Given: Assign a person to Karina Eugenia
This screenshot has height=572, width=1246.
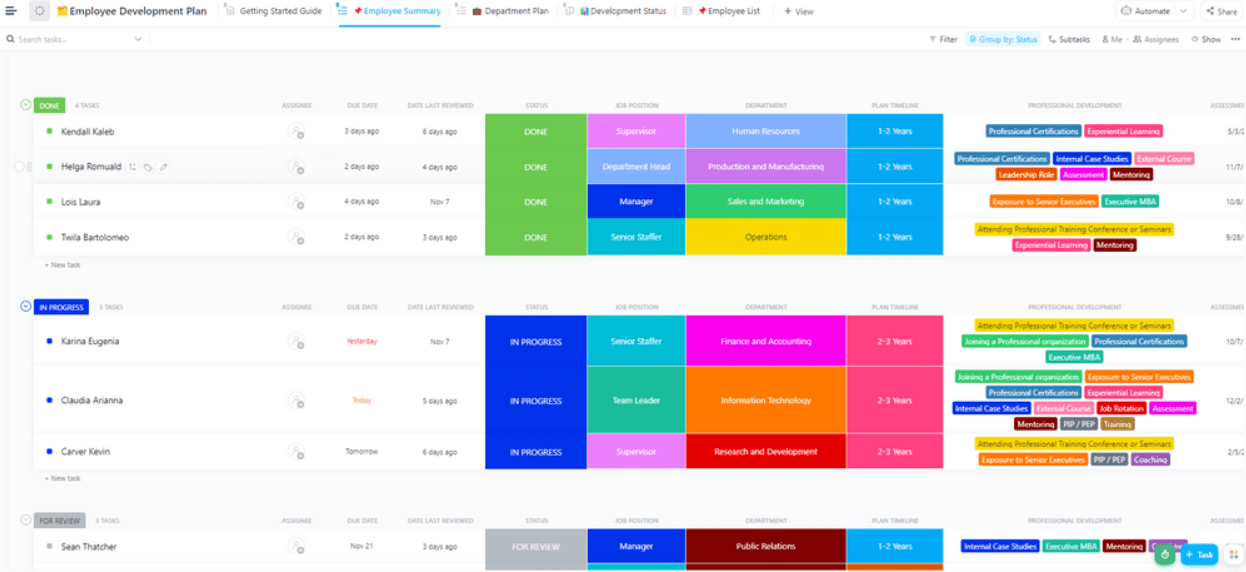Looking at the screenshot, I should click(x=296, y=341).
